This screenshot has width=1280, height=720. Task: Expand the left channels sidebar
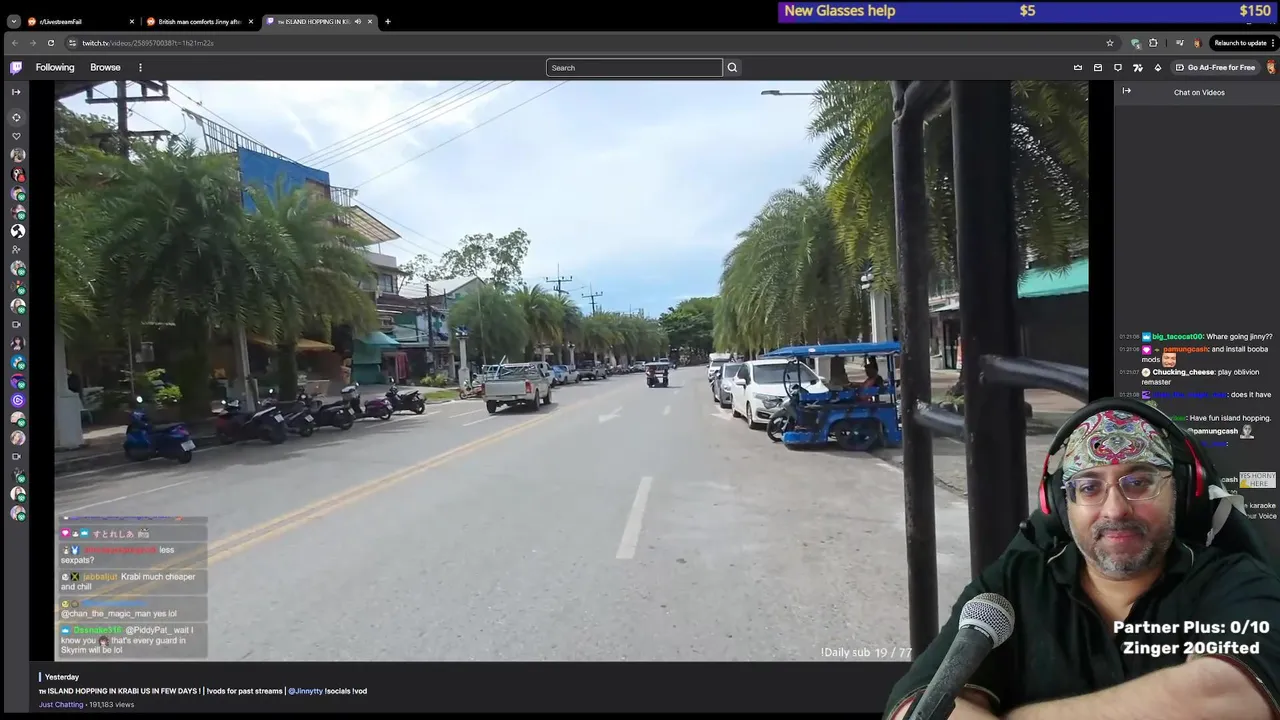(16, 92)
